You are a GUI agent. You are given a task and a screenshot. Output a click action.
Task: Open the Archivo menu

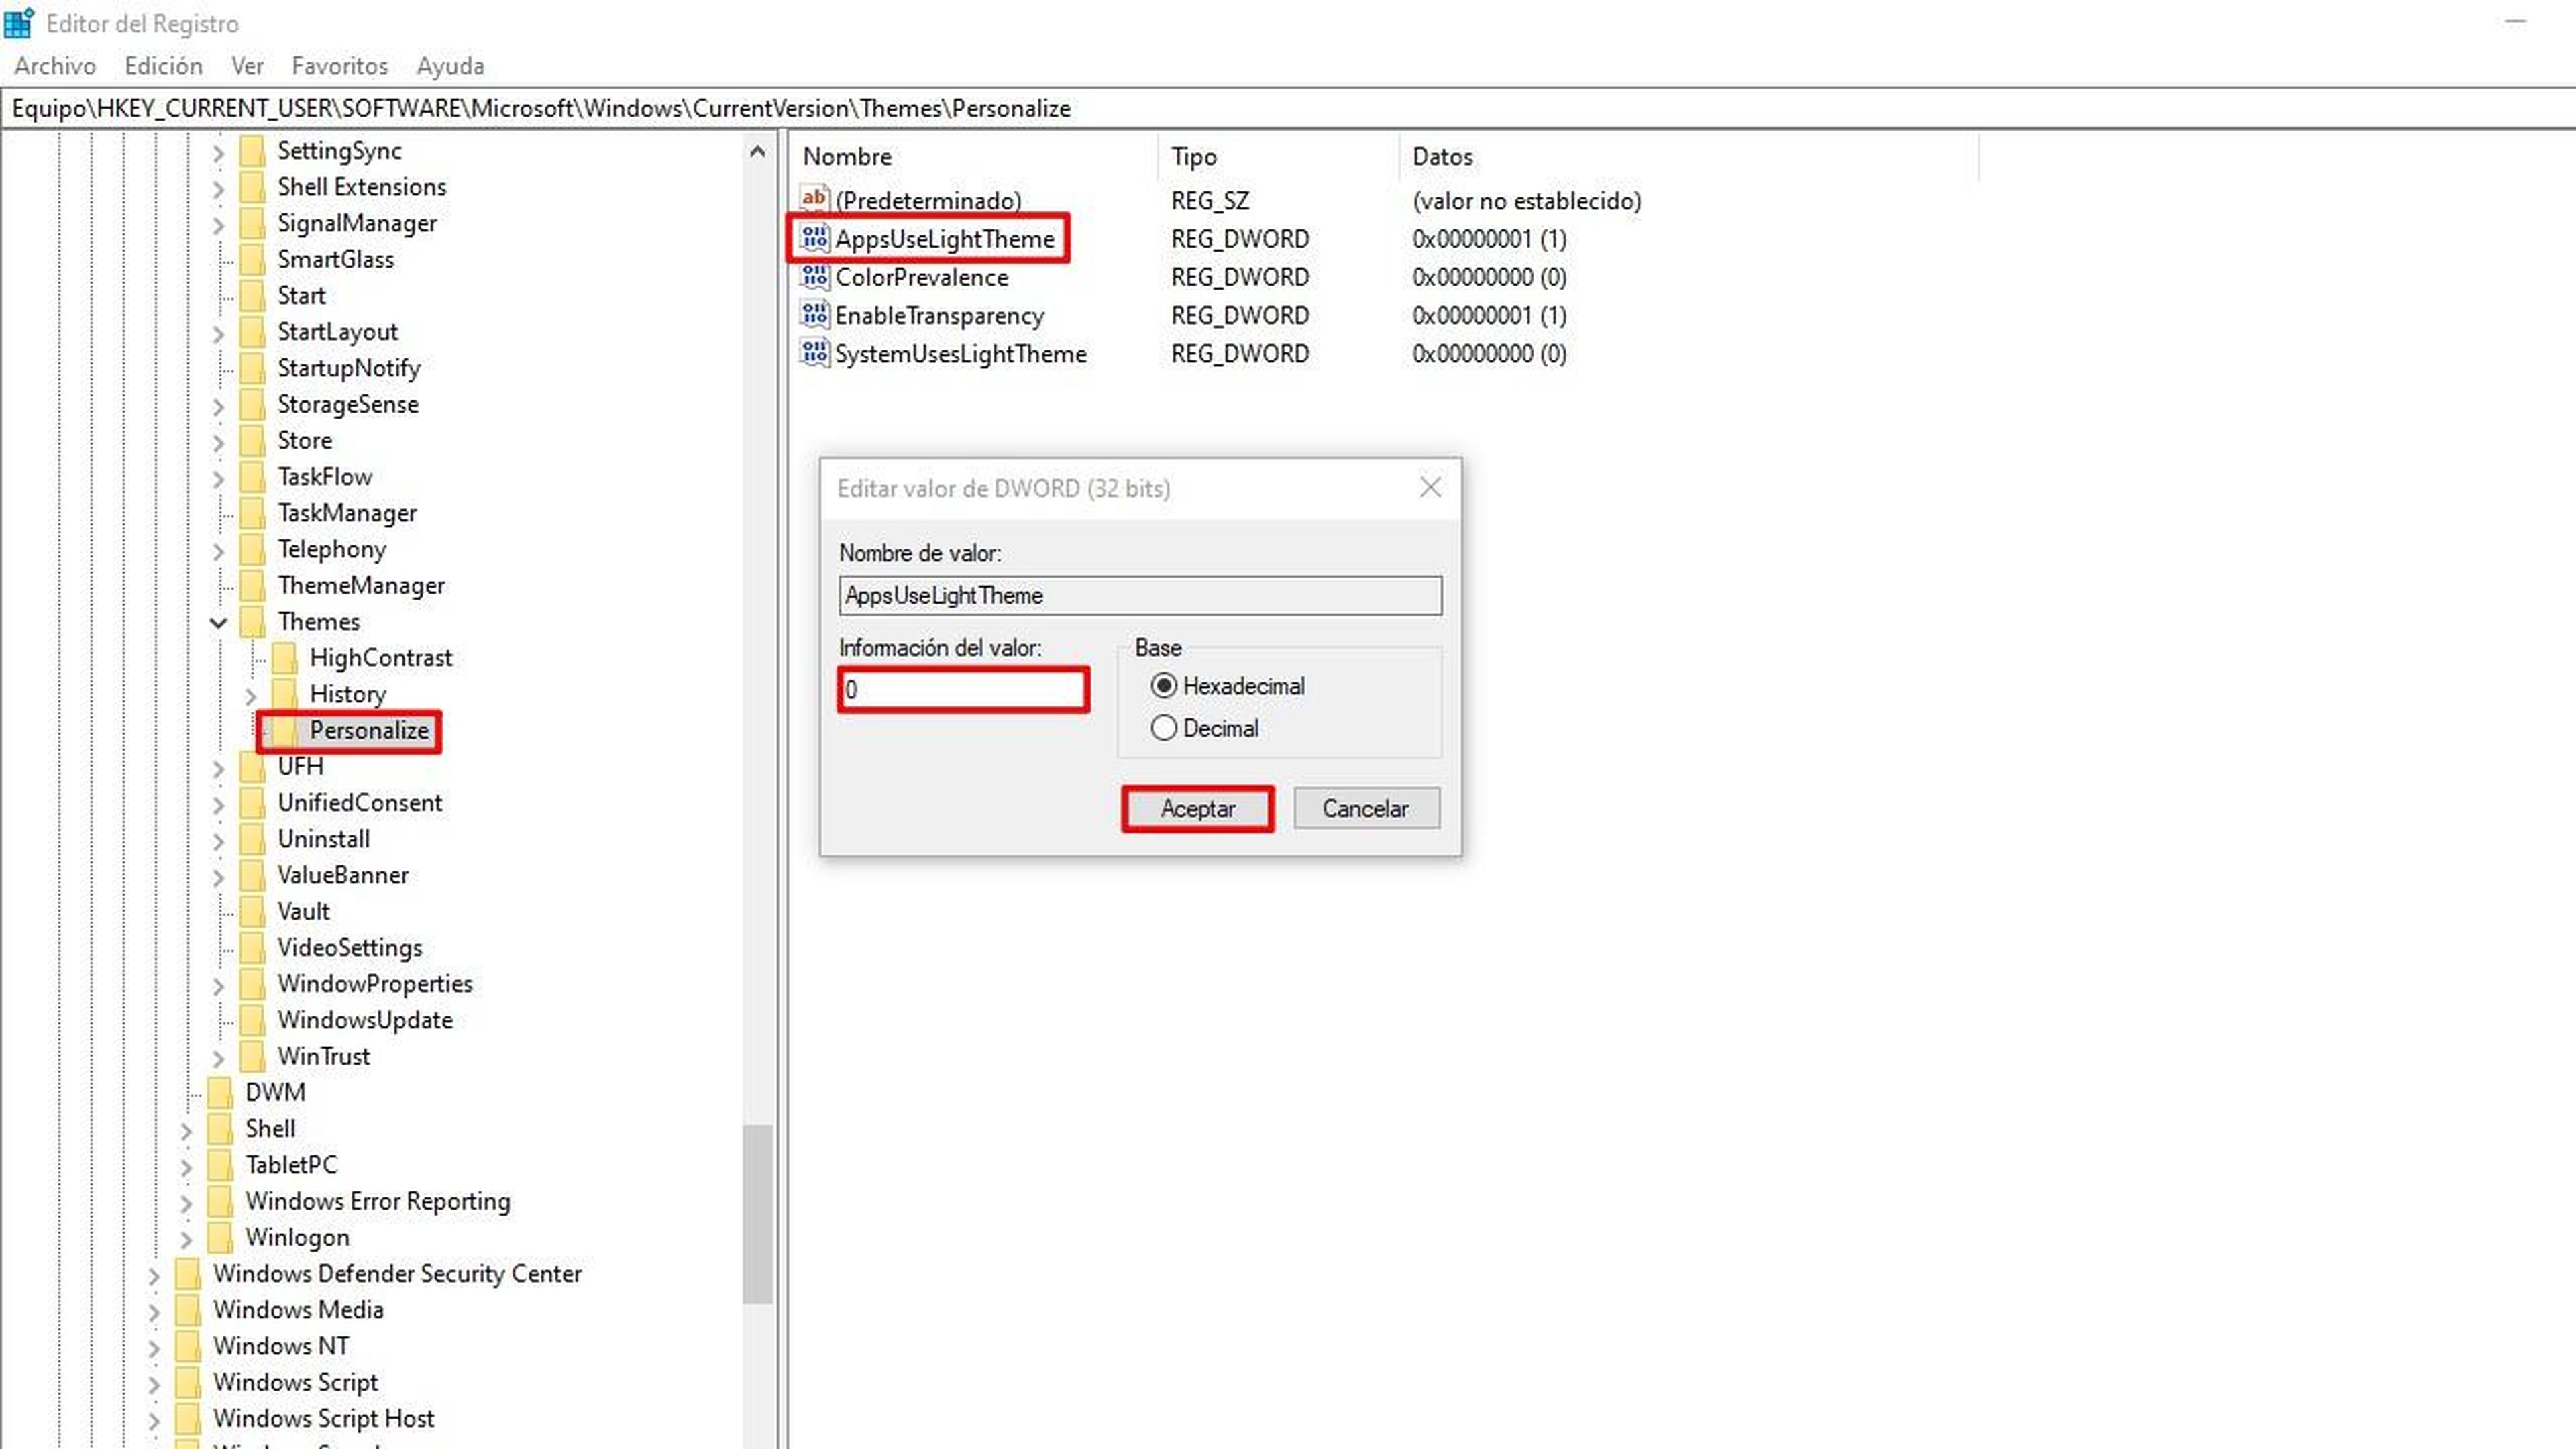(x=55, y=66)
